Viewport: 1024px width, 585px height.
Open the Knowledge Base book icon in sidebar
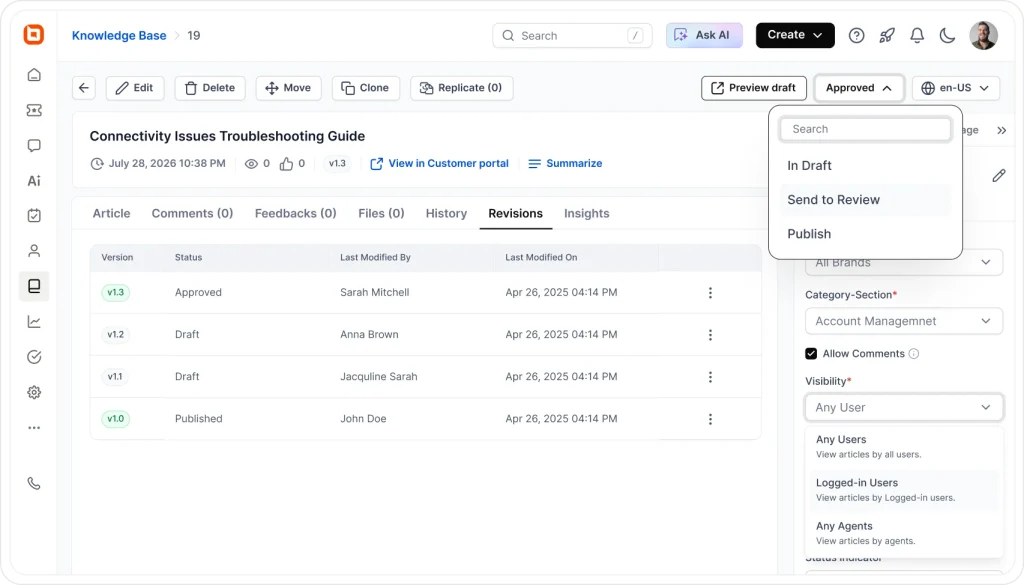pos(34,286)
